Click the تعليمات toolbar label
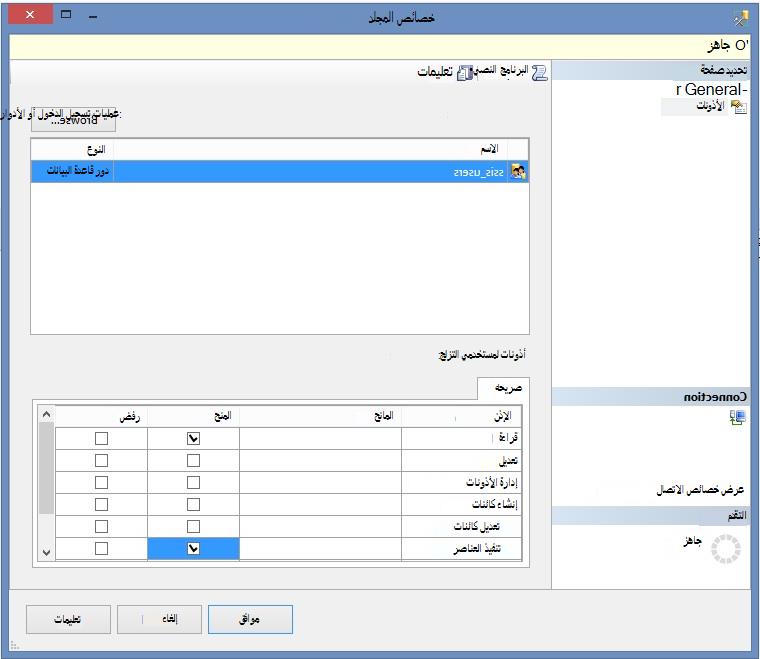 pyautogui.click(x=435, y=72)
